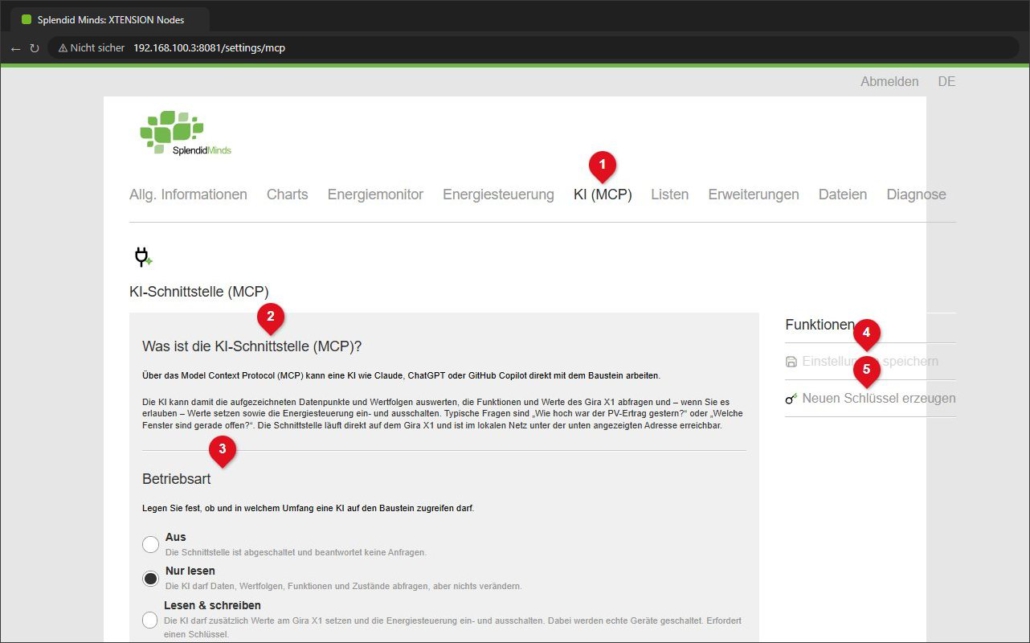Viewport: 1030px width, 643px height.
Task: Switch to the Erweiterungen tab
Action: pos(753,194)
